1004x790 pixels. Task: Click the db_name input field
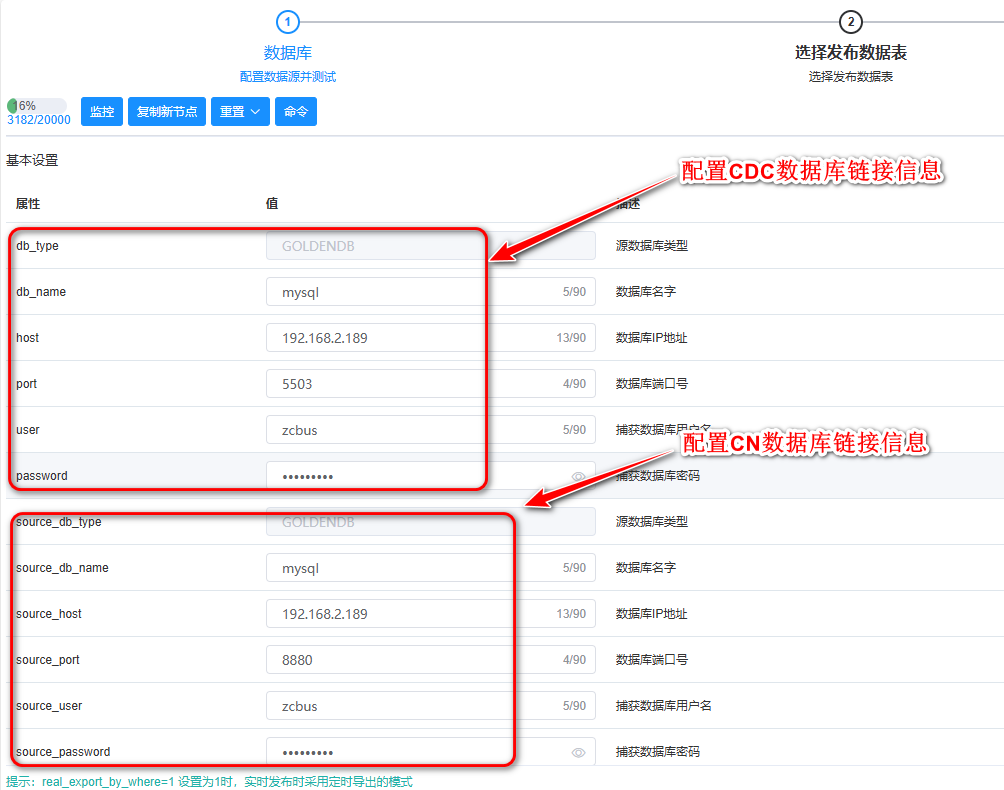410,292
